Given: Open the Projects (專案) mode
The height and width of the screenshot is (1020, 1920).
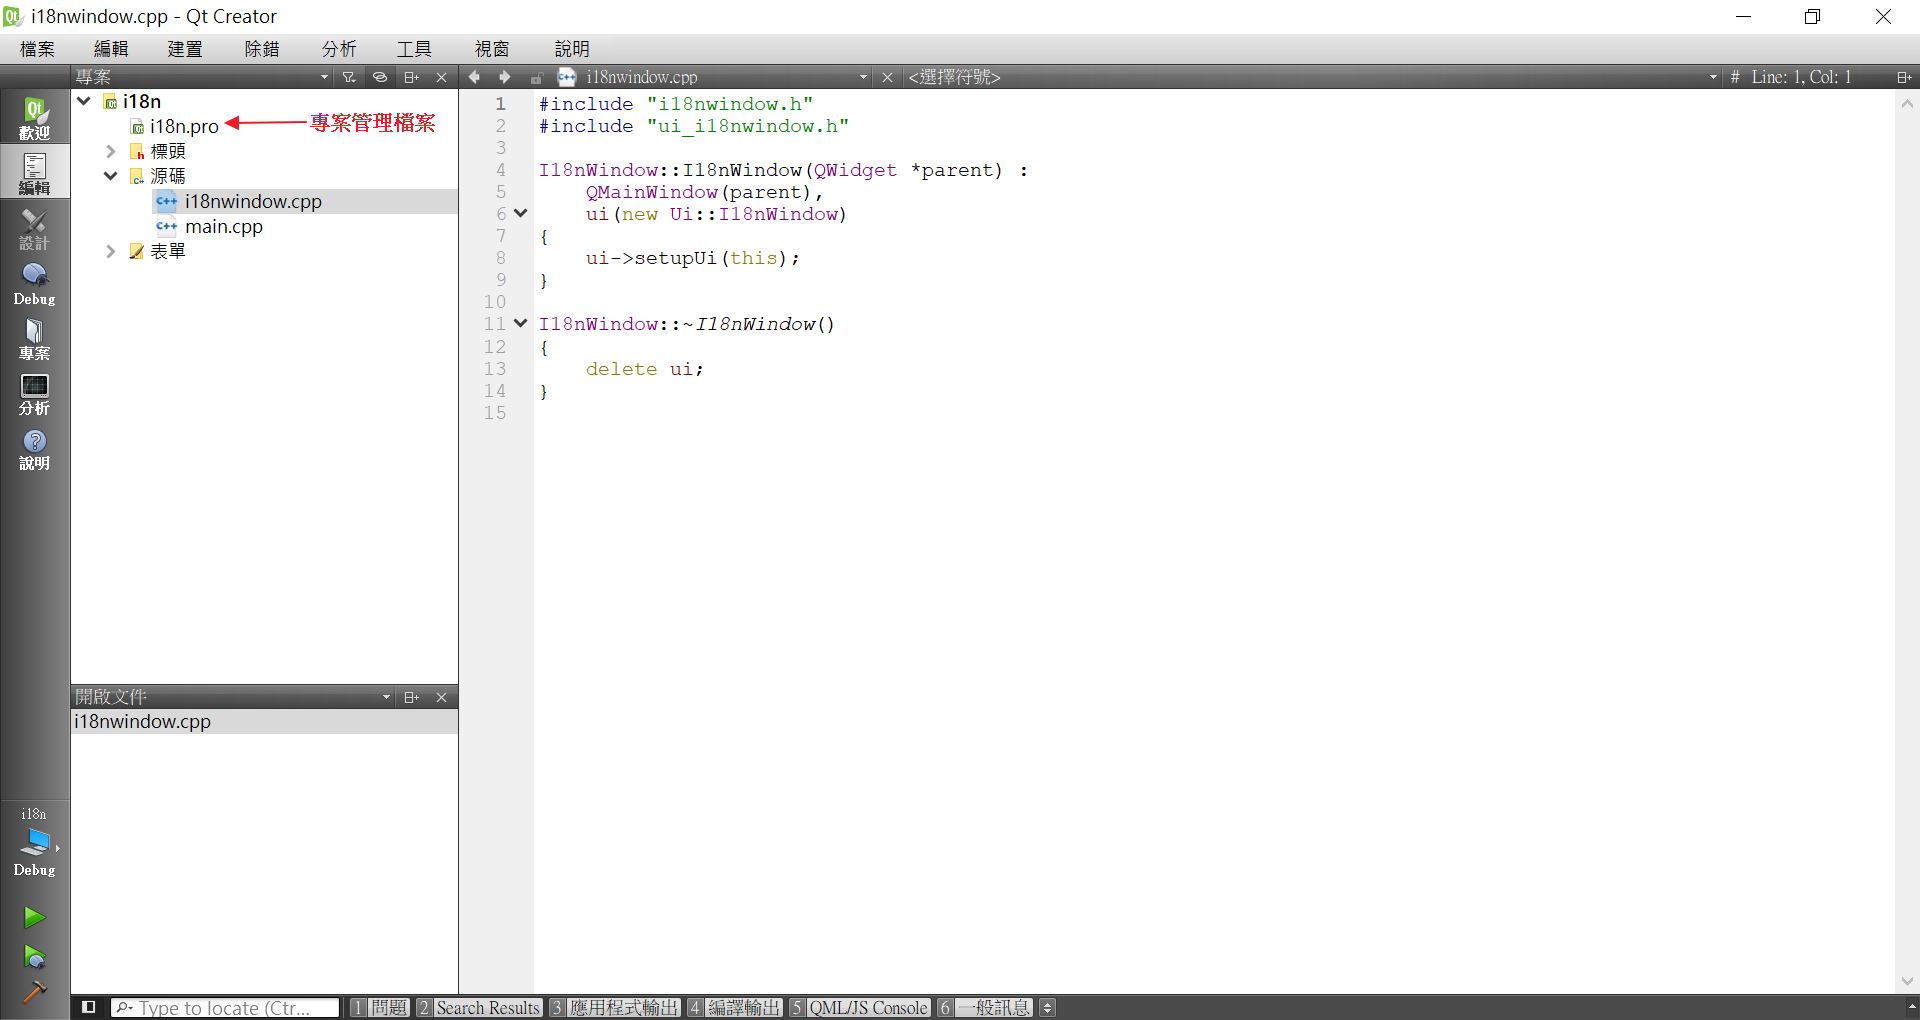Looking at the screenshot, I should (x=34, y=339).
